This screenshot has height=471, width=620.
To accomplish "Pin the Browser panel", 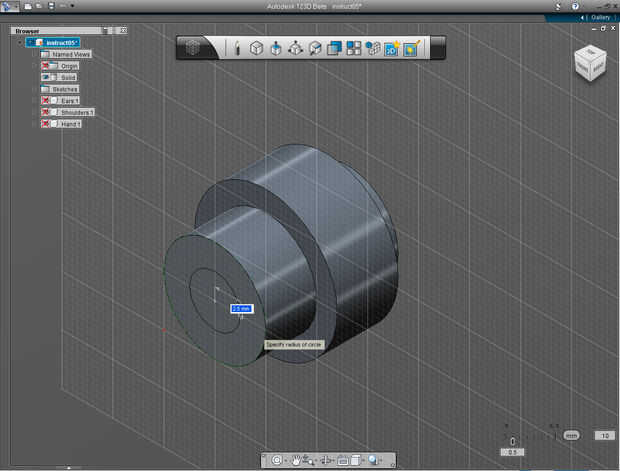I will tap(106, 30).
